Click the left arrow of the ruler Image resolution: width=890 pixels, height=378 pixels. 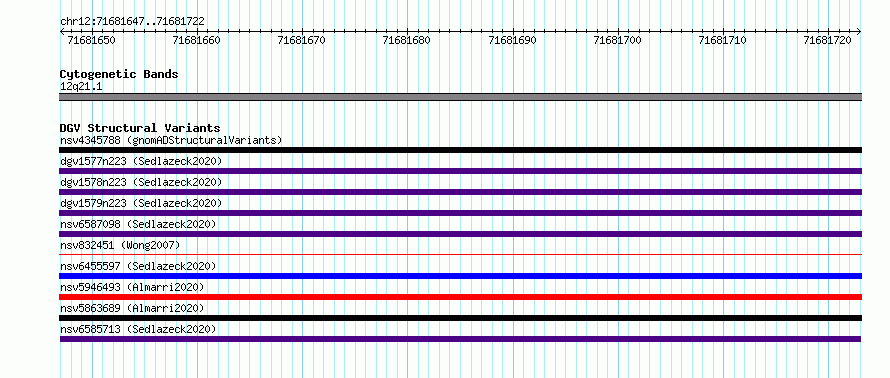click(62, 32)
